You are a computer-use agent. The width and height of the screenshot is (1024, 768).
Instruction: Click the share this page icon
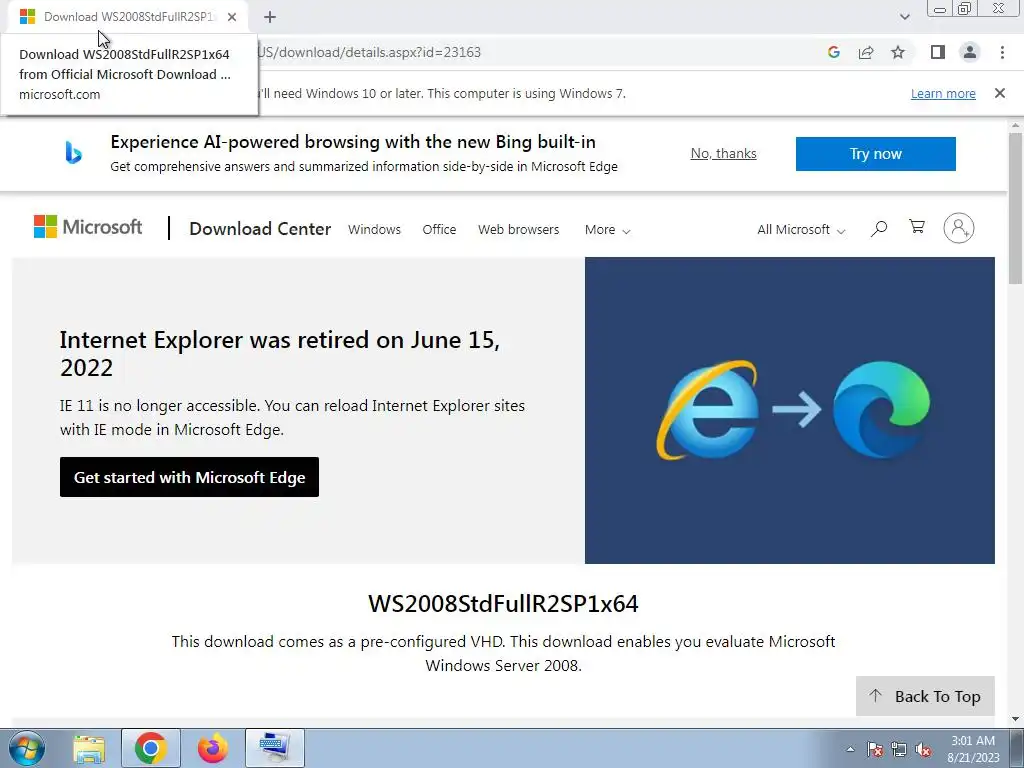tap(866, 52)
